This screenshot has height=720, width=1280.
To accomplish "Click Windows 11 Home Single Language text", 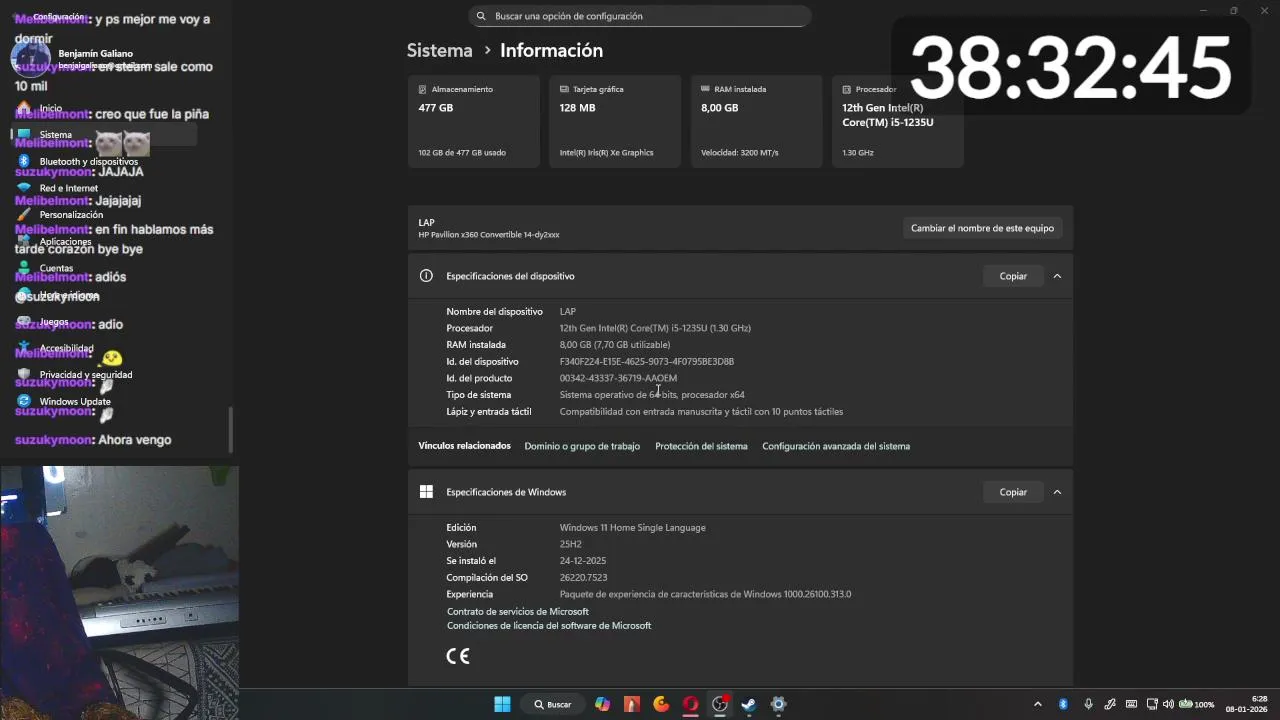I will [632, 527].
